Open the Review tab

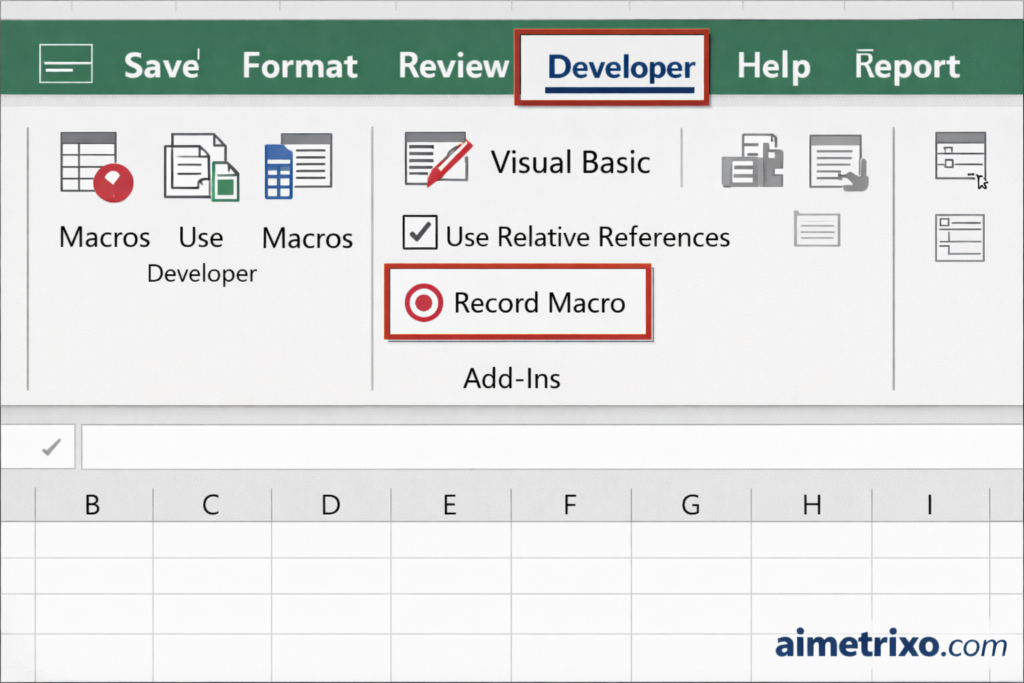pos(452,66)
